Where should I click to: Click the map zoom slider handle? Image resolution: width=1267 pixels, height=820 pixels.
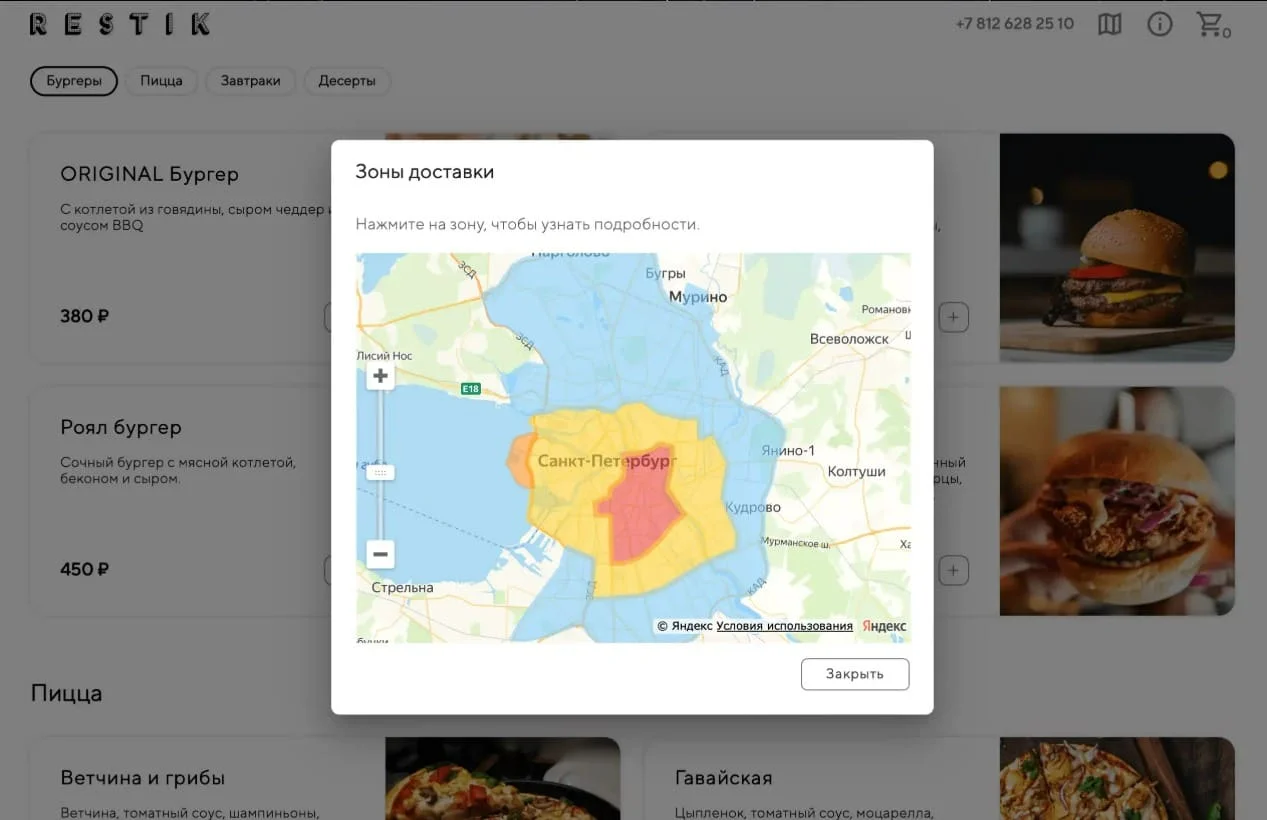point(380,472)
